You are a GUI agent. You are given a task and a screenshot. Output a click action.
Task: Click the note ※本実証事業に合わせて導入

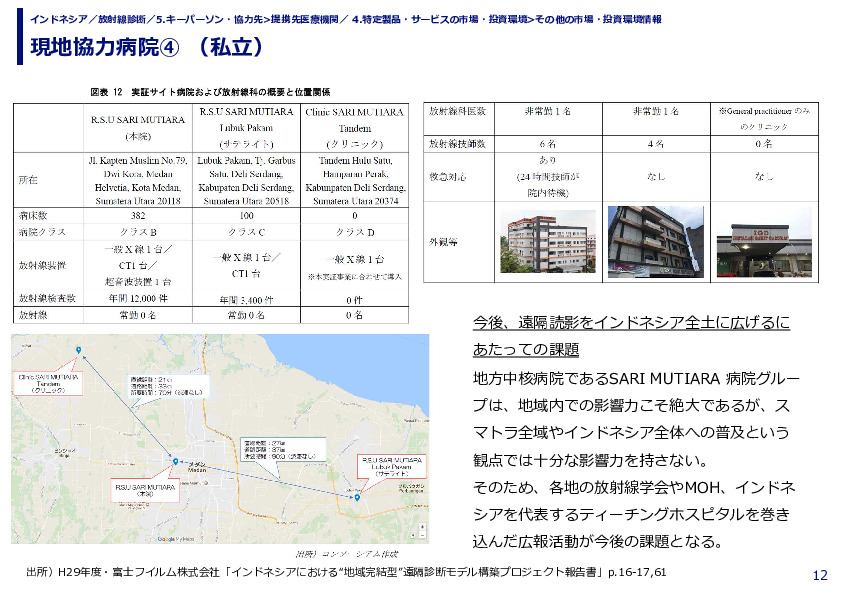354,277
